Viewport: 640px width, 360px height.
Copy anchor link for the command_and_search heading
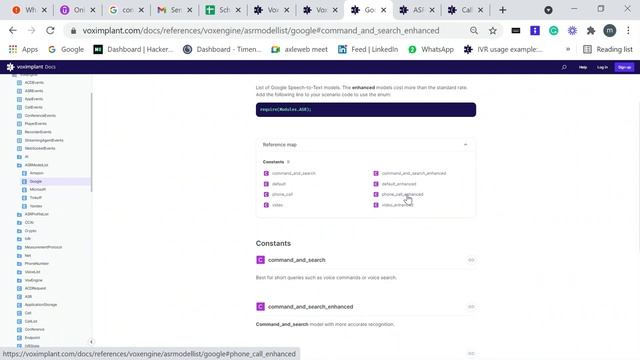[471, 260]
